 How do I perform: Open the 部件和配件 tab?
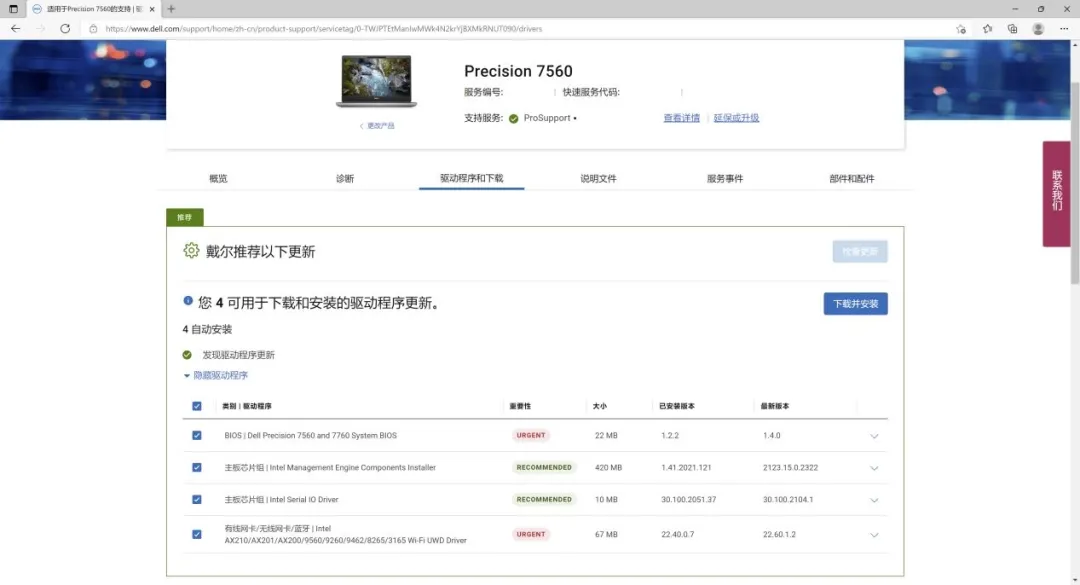coord(852,178)
